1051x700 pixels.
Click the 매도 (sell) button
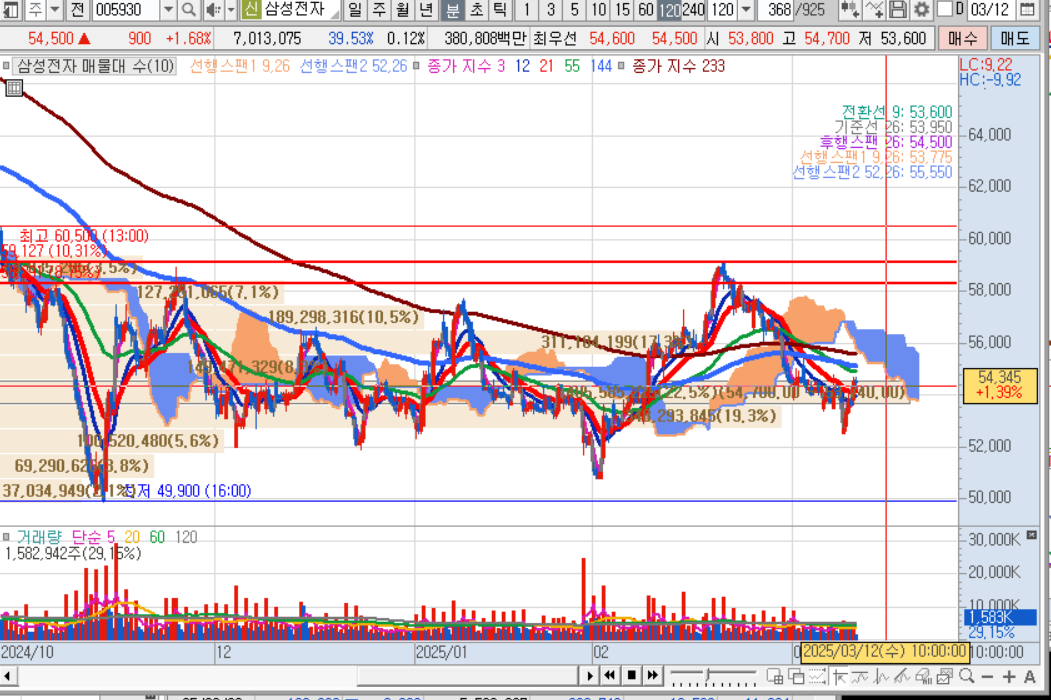1014,38
